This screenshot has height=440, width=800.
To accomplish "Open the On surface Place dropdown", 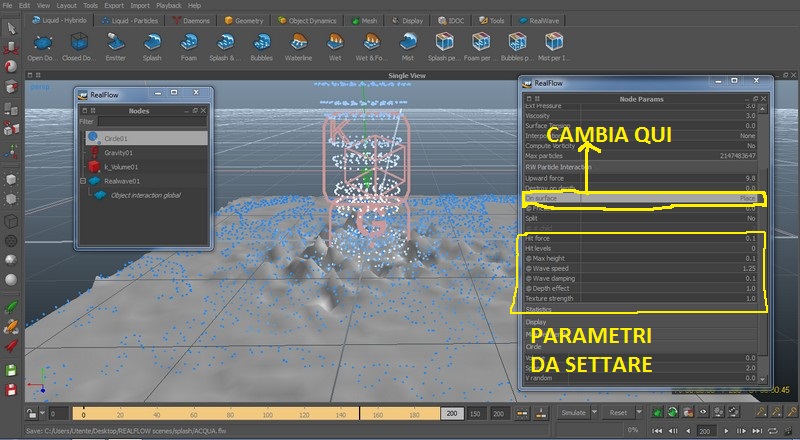I will [x=669, y=198].
